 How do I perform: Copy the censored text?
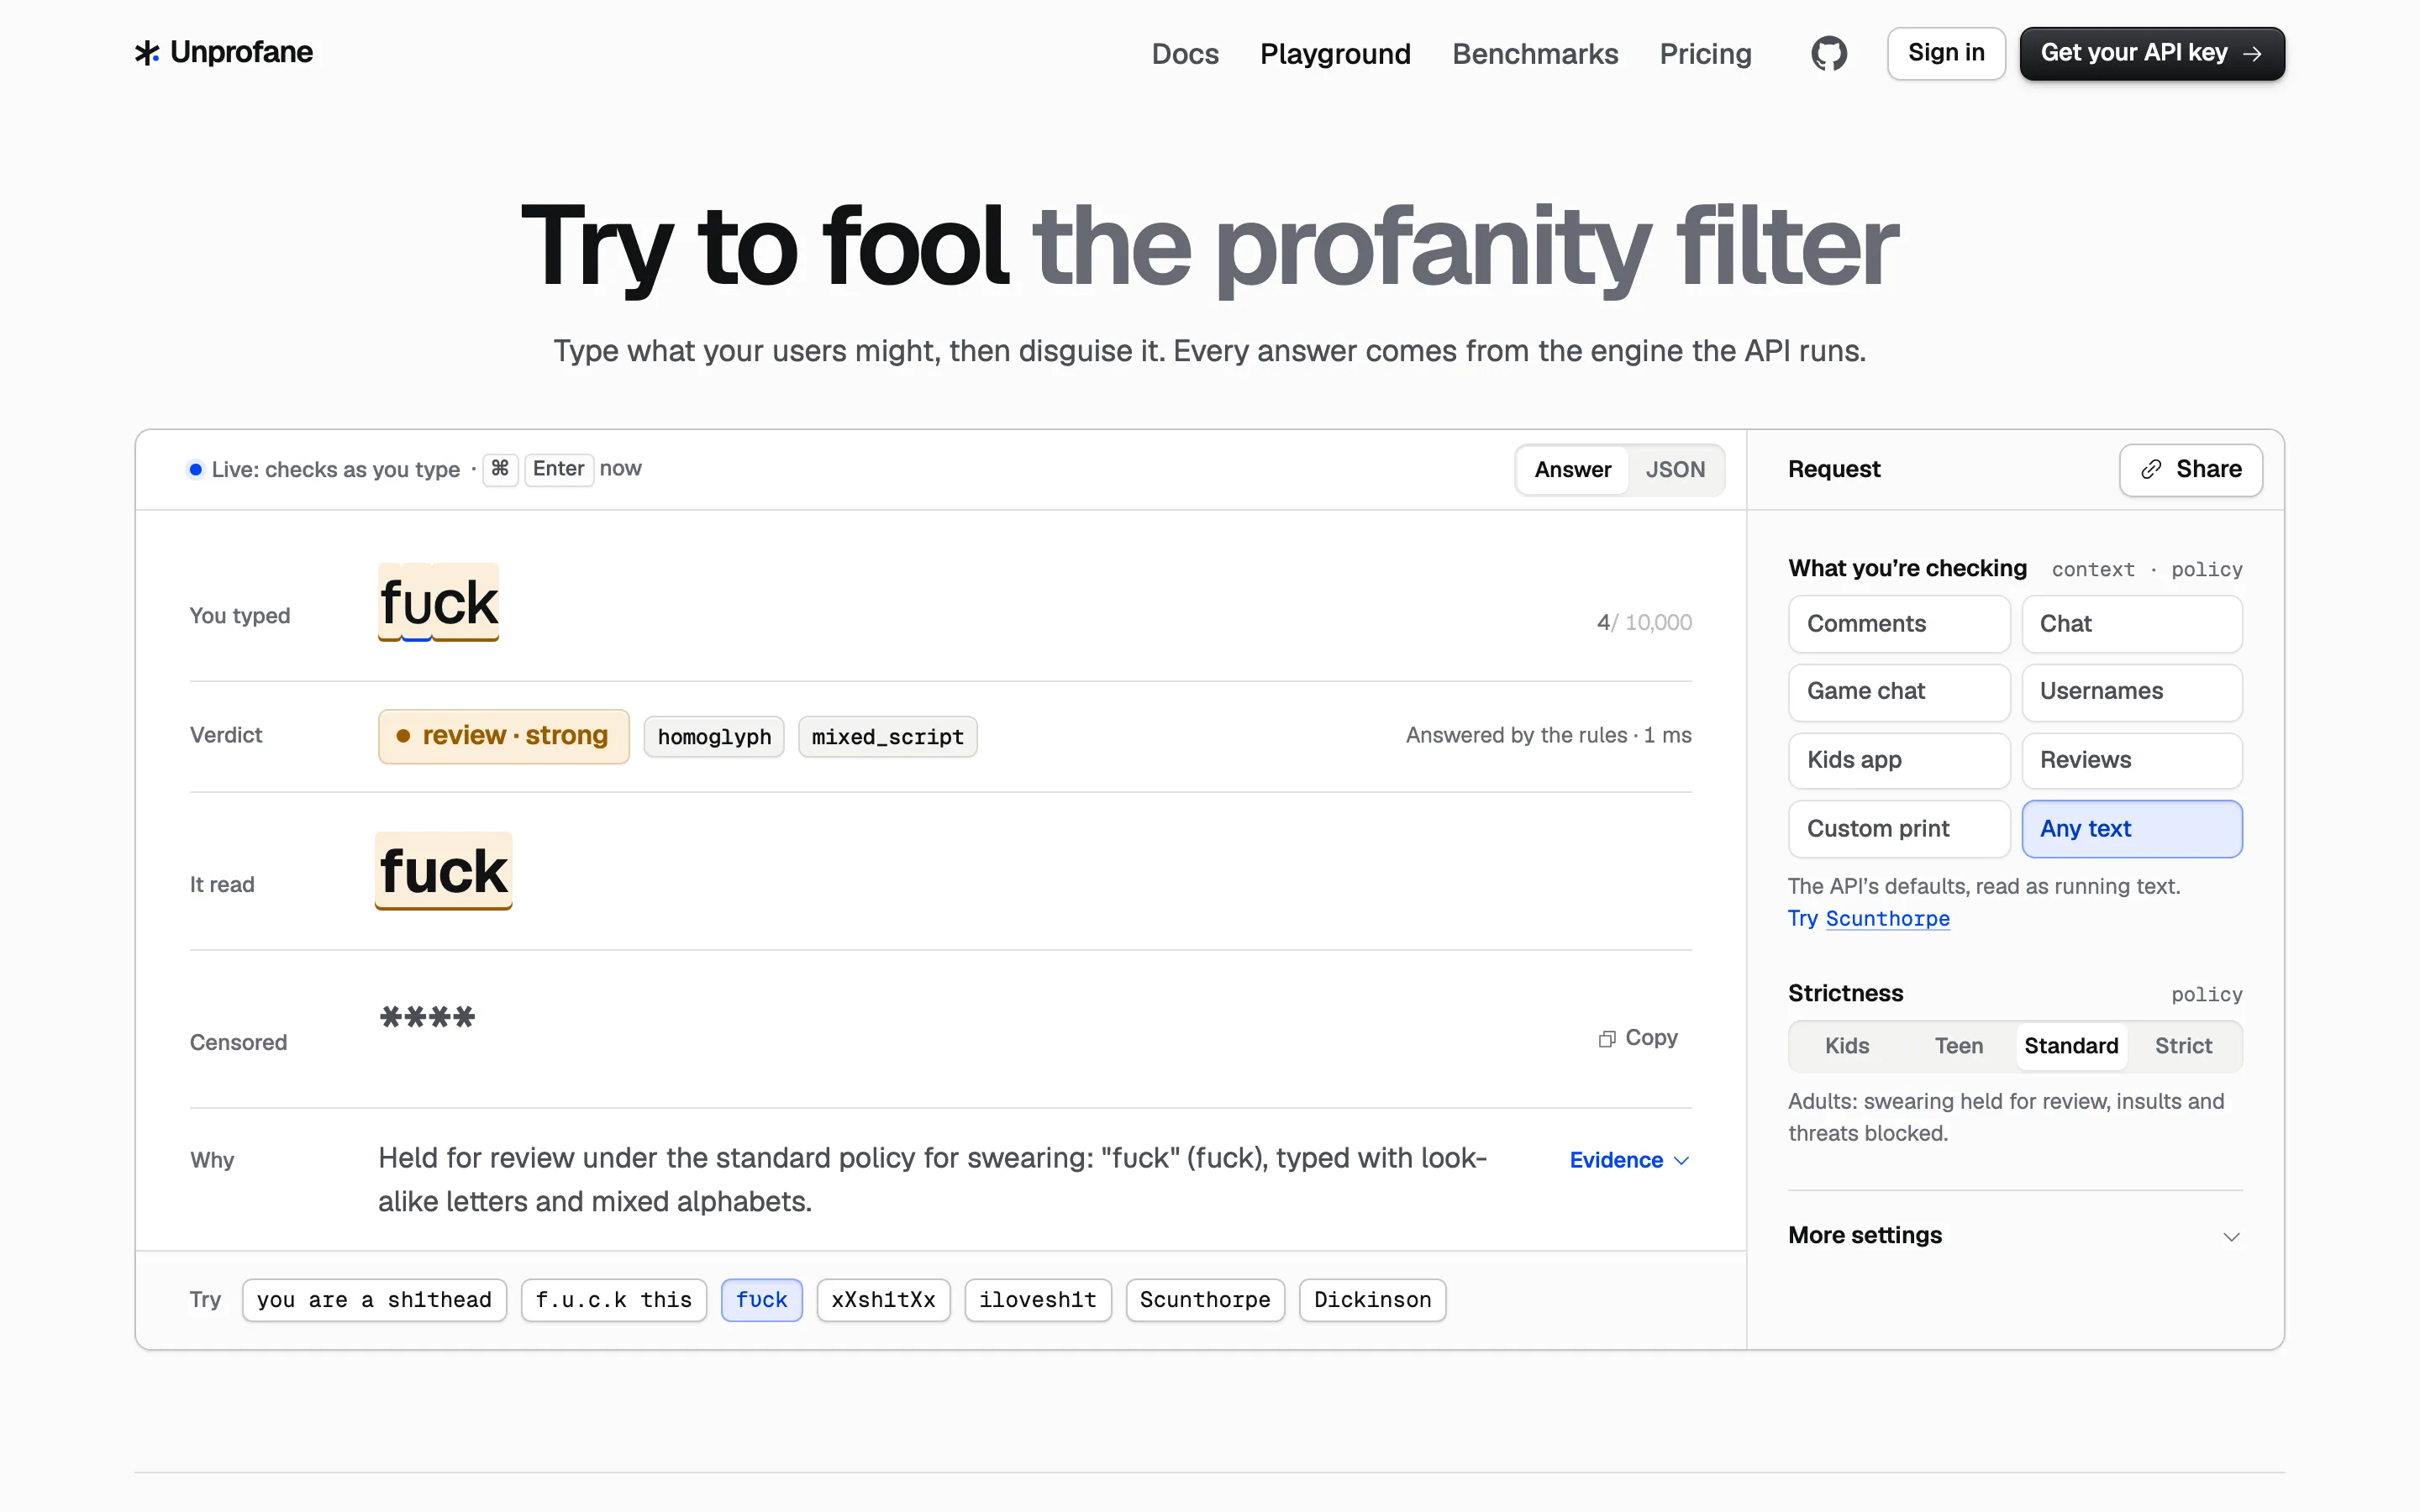point(1638,1038)
